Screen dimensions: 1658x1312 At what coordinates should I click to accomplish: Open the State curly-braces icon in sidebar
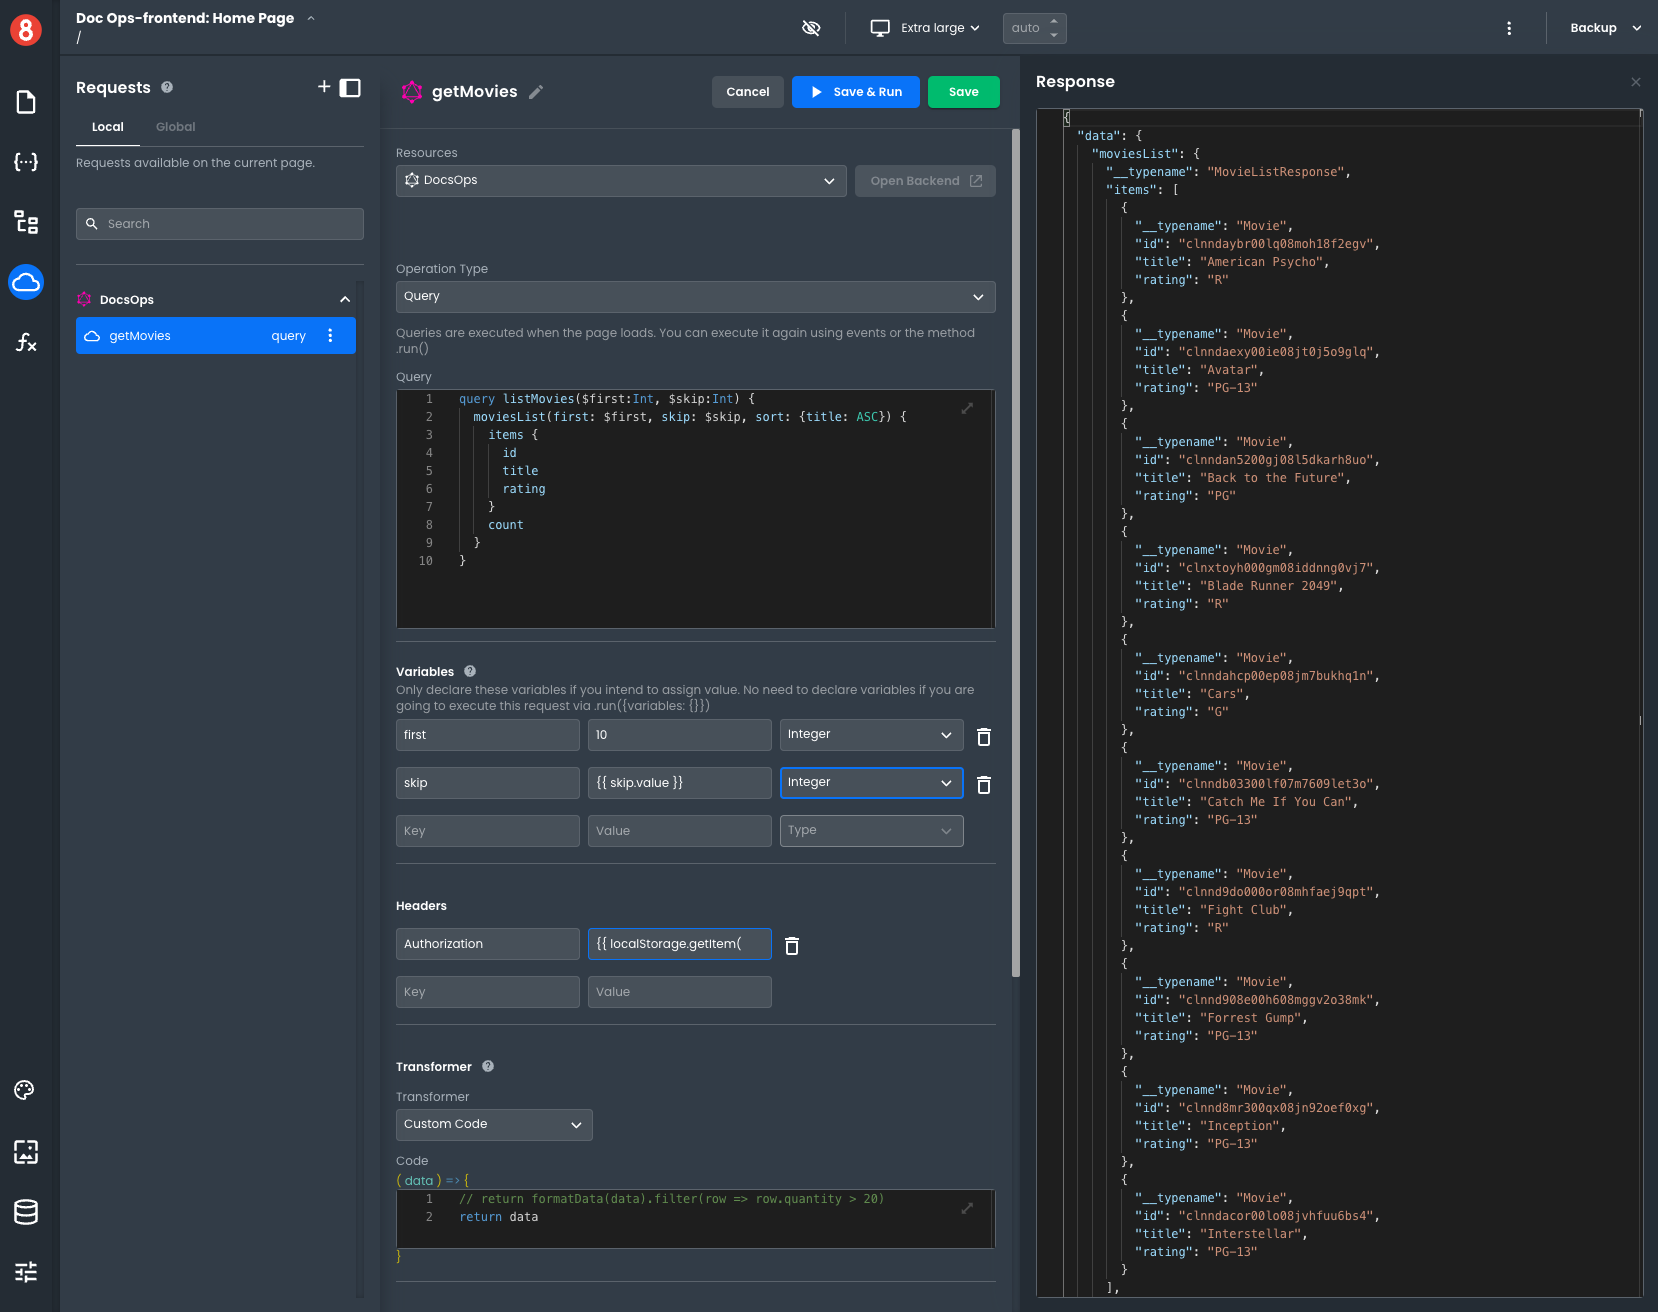pyautogui.click(x=26, y=162)
